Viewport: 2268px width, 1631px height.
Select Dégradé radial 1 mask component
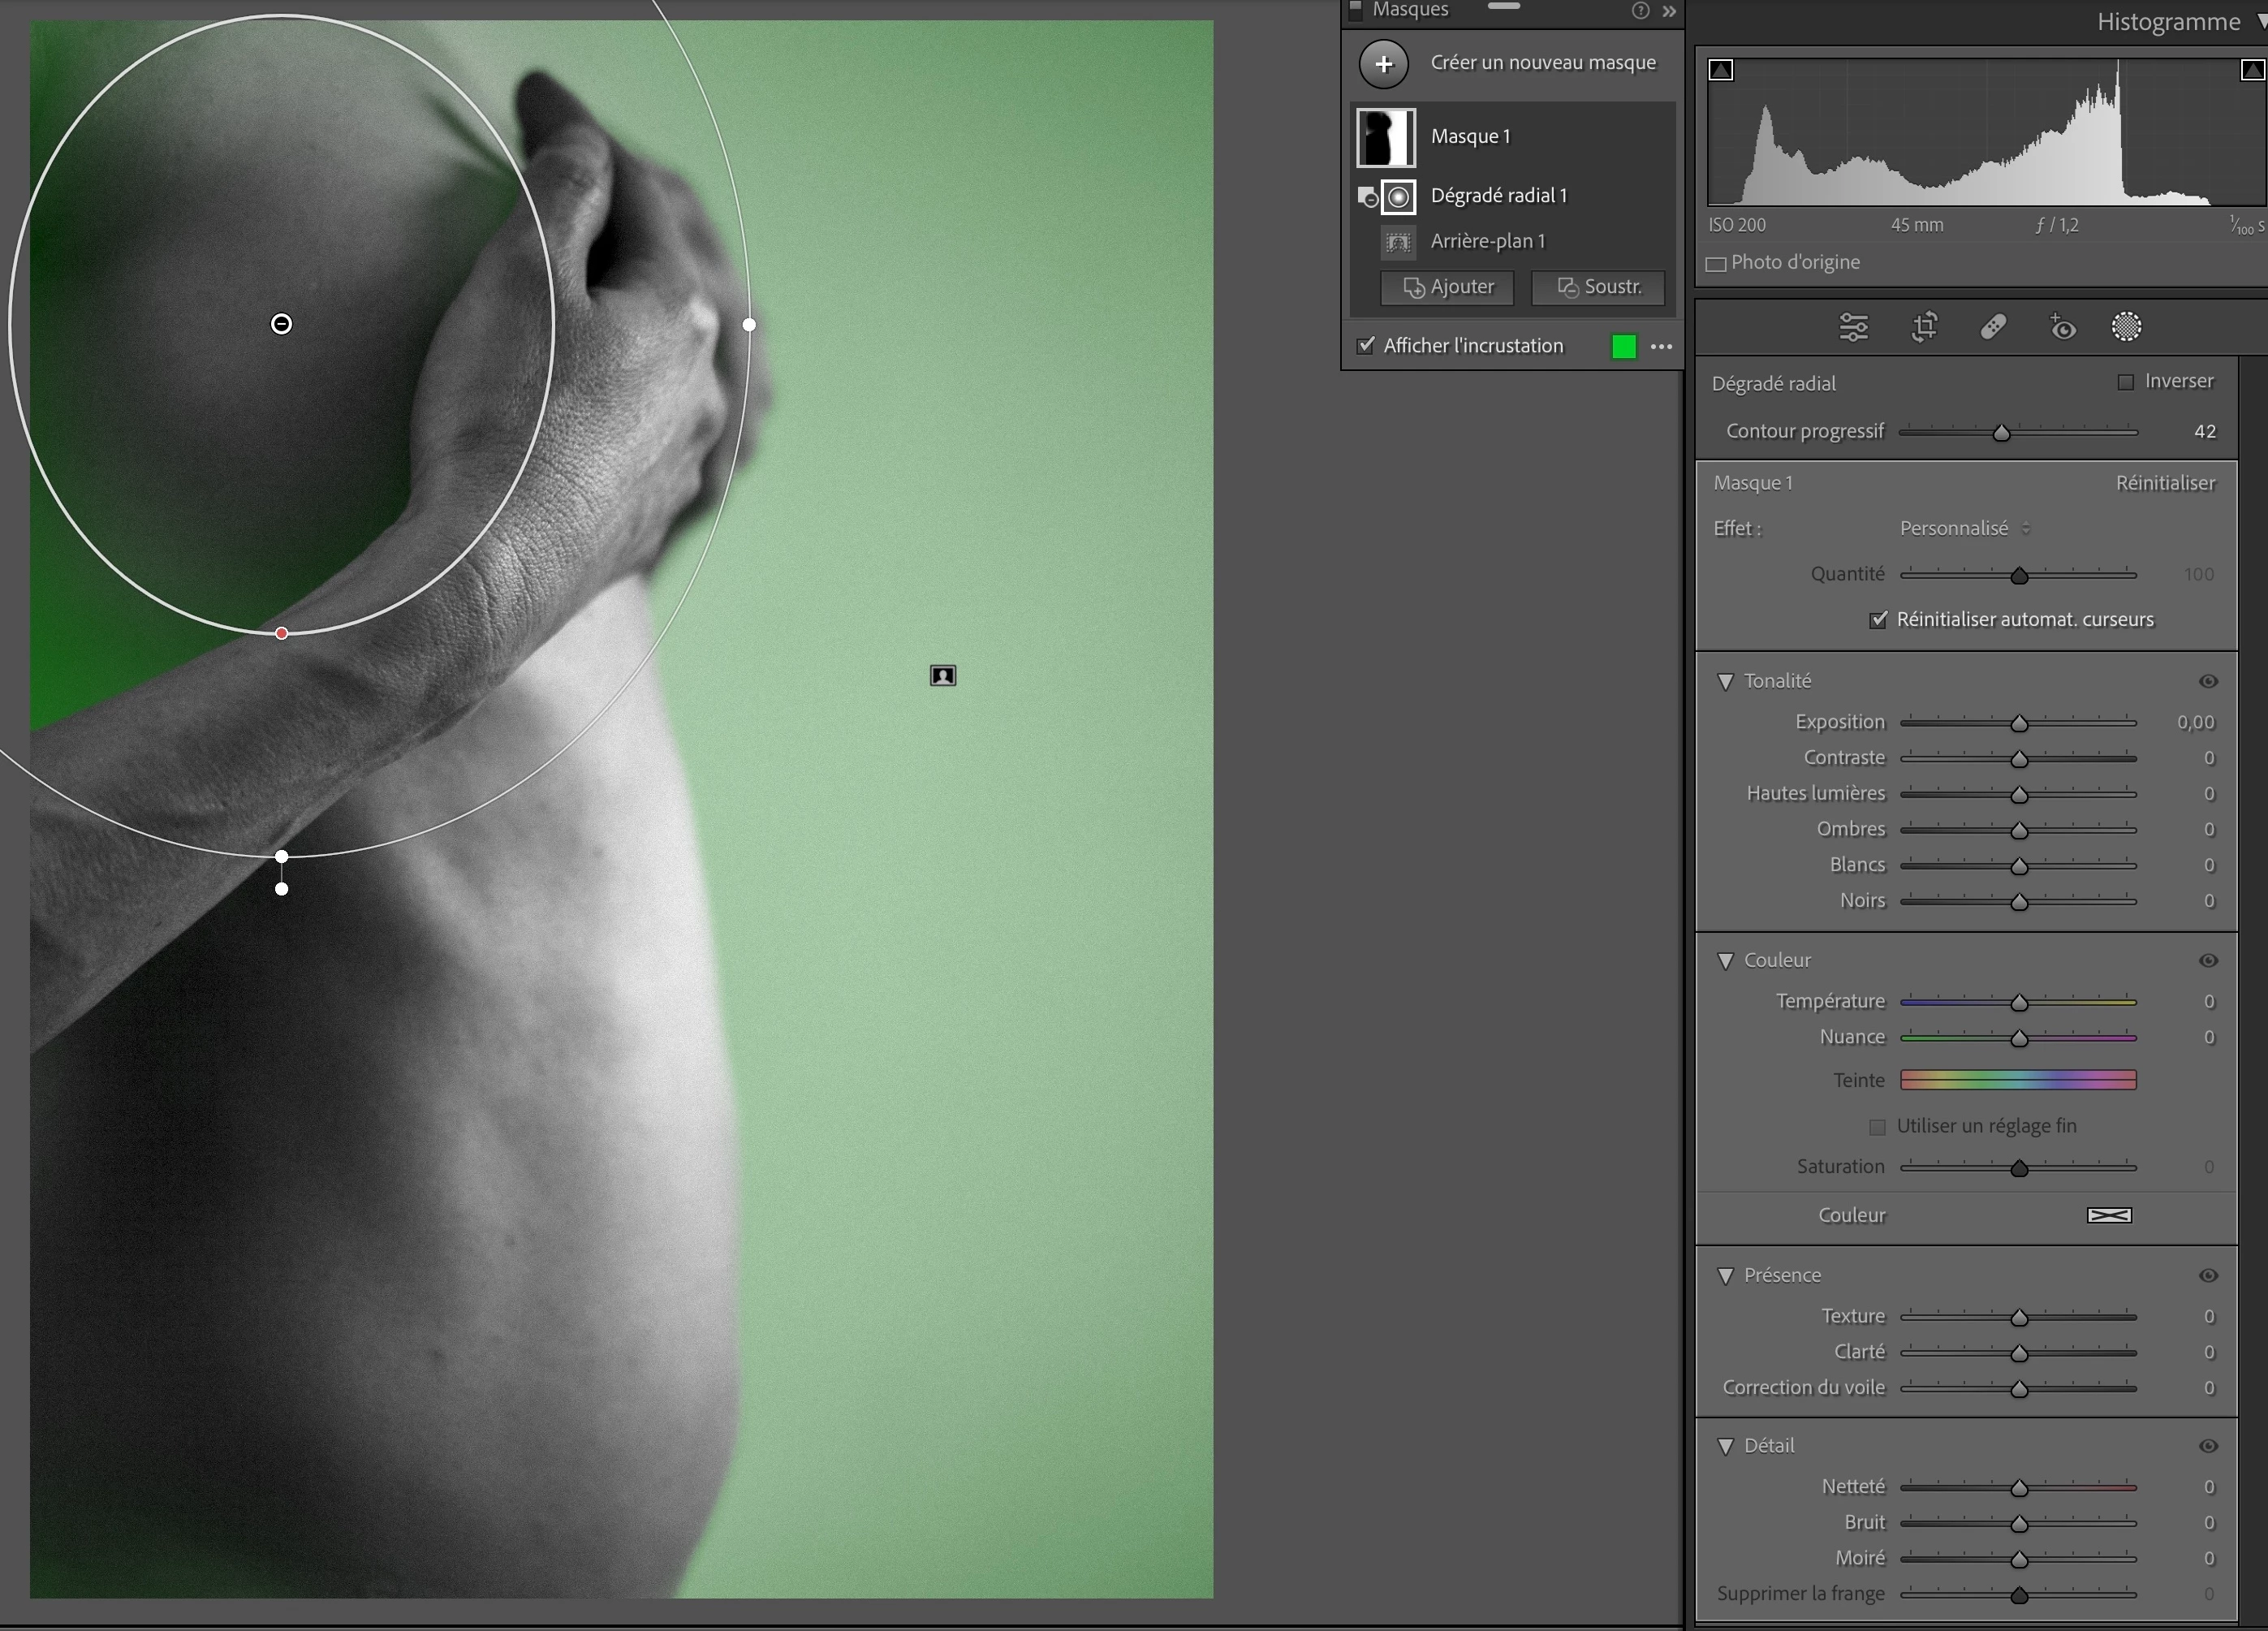point(1498,196)
